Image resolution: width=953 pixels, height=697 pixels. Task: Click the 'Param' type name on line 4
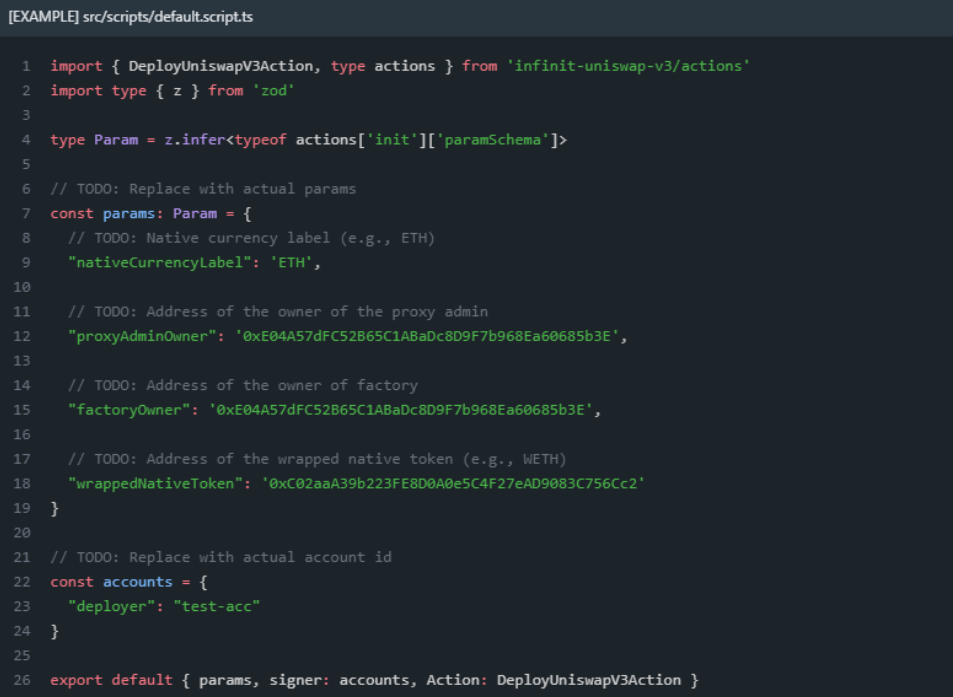point(116,140)
